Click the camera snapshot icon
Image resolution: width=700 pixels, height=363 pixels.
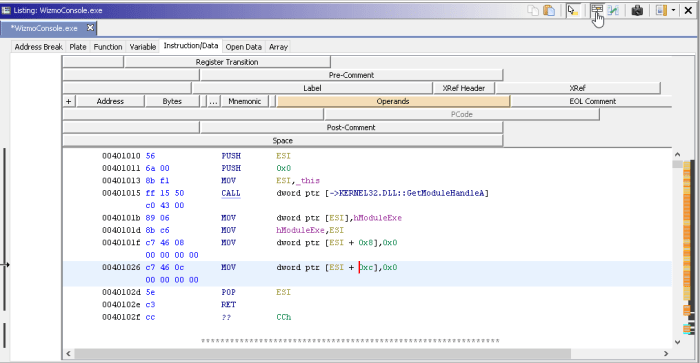[637, 10]
